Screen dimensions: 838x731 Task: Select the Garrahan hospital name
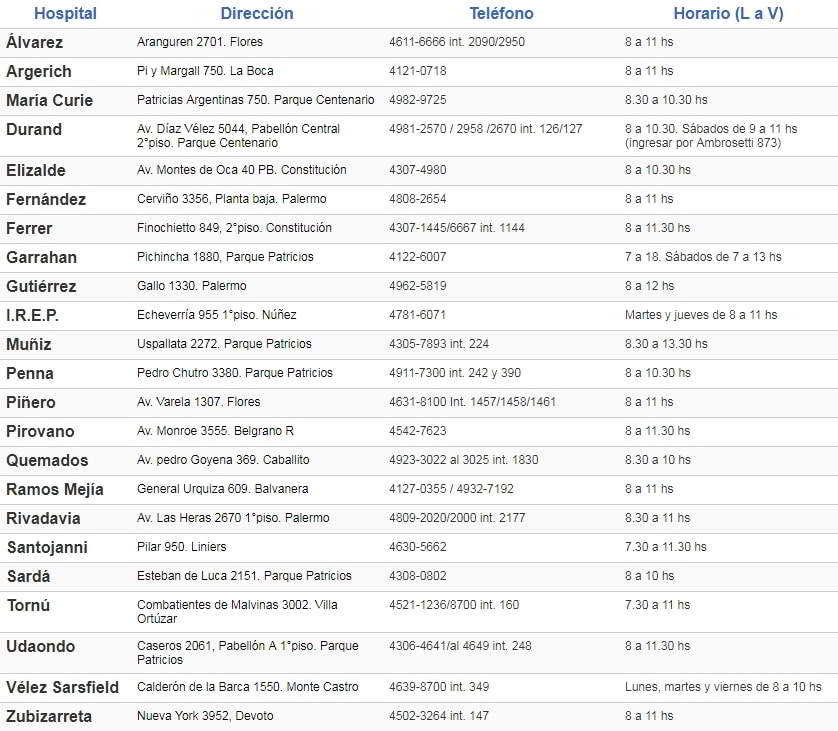point(42,257)
